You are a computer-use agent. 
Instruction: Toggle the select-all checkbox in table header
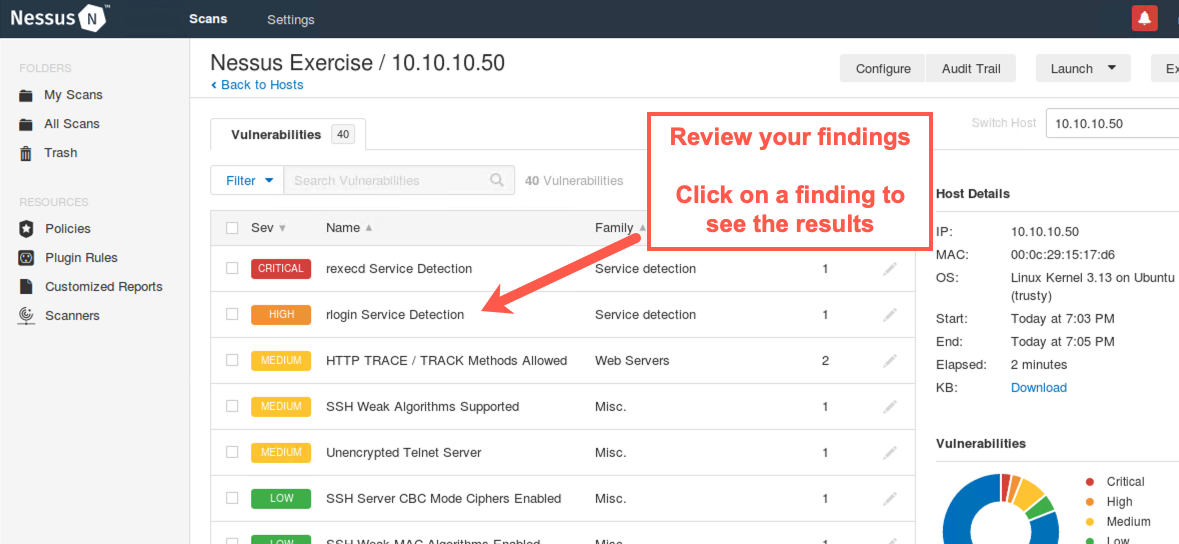click(232, 228)
